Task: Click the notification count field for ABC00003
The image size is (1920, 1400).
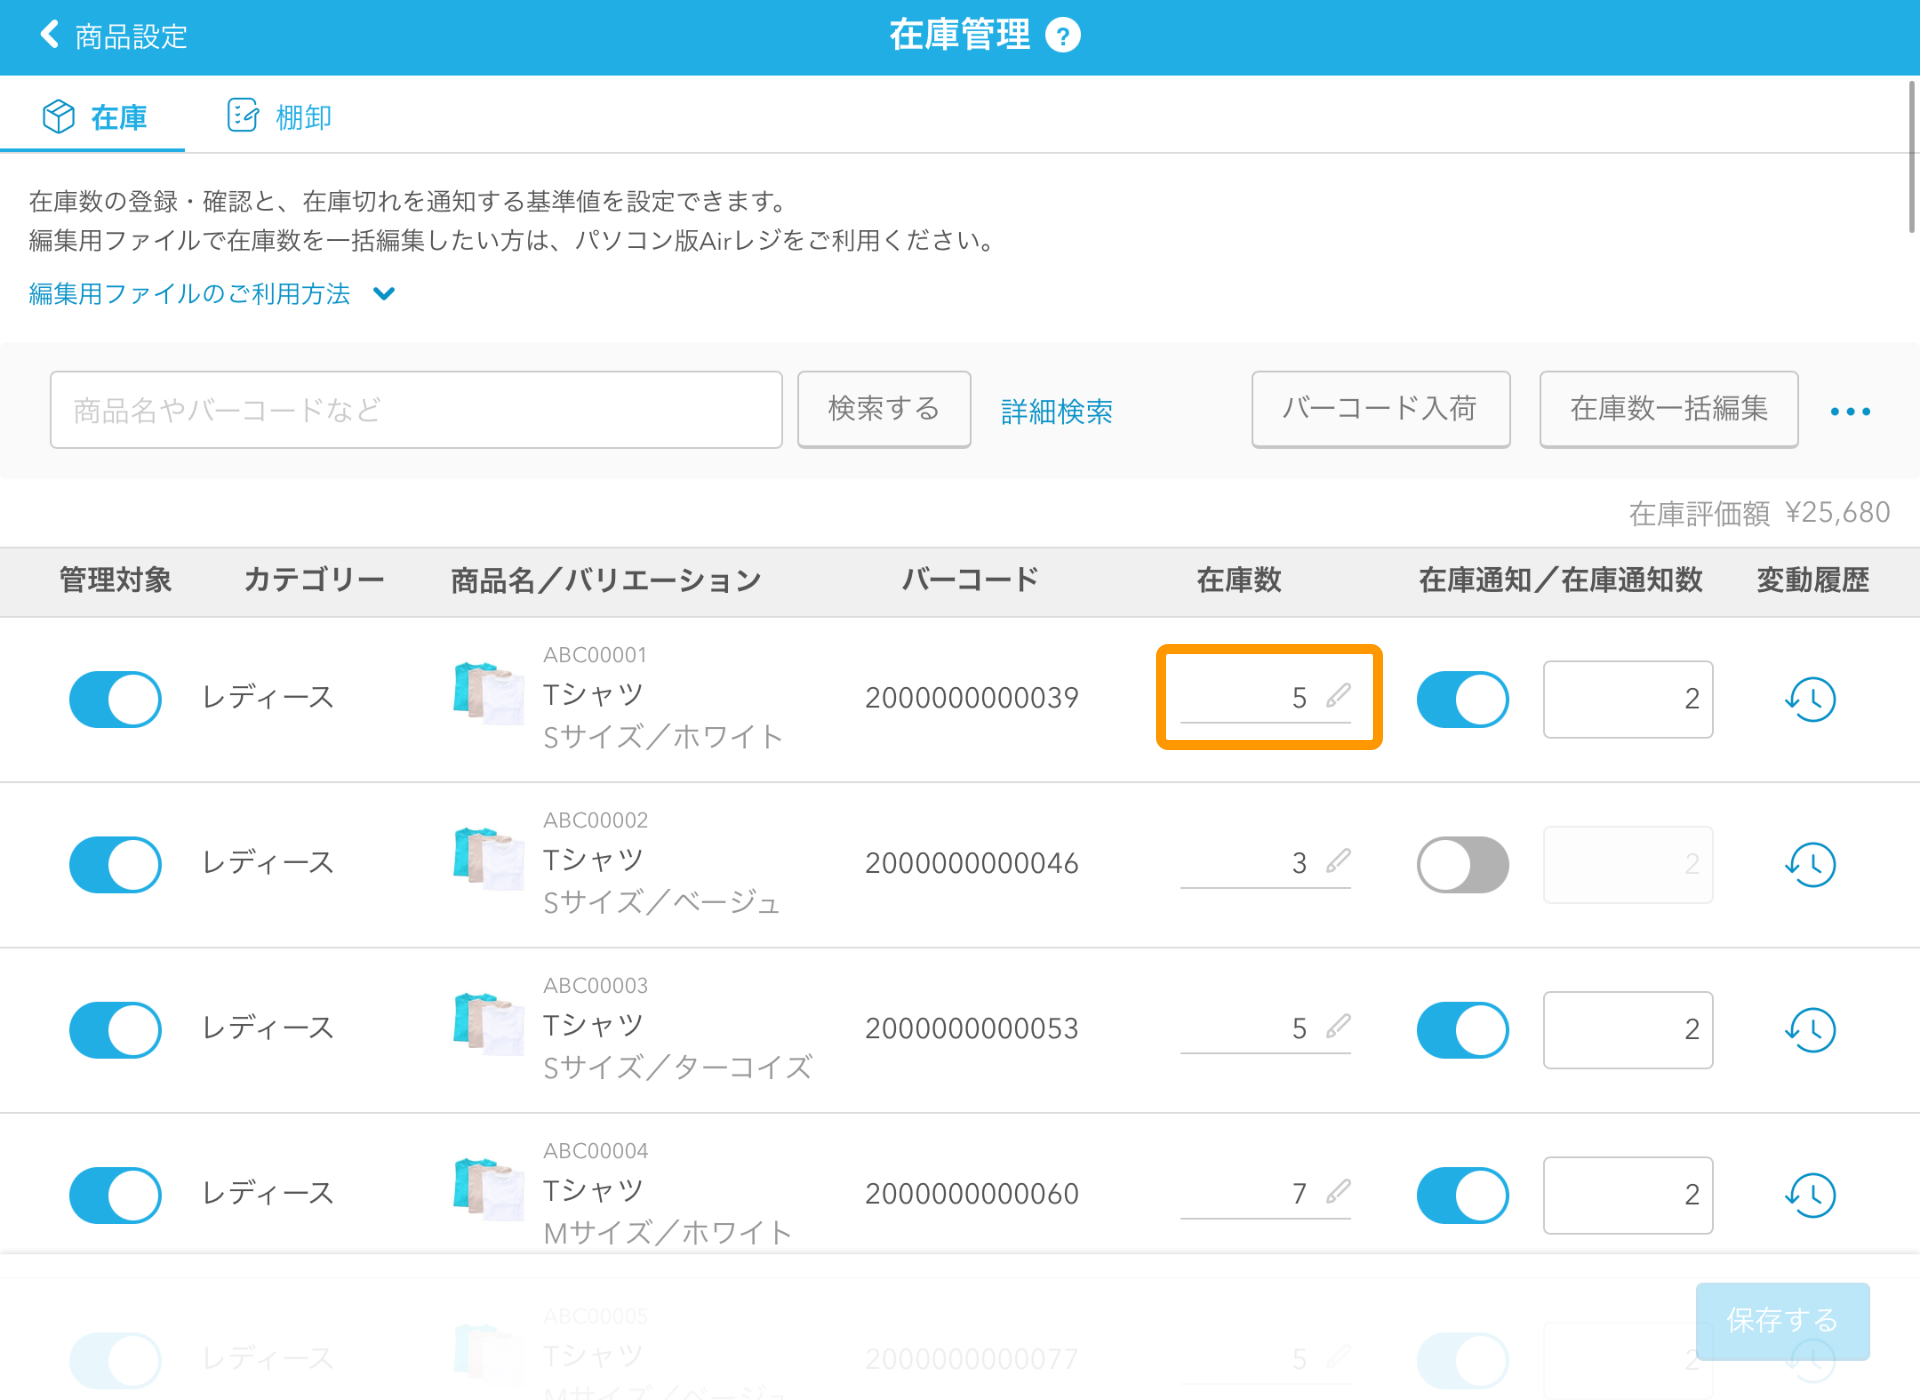Action: point(1628,1029)
